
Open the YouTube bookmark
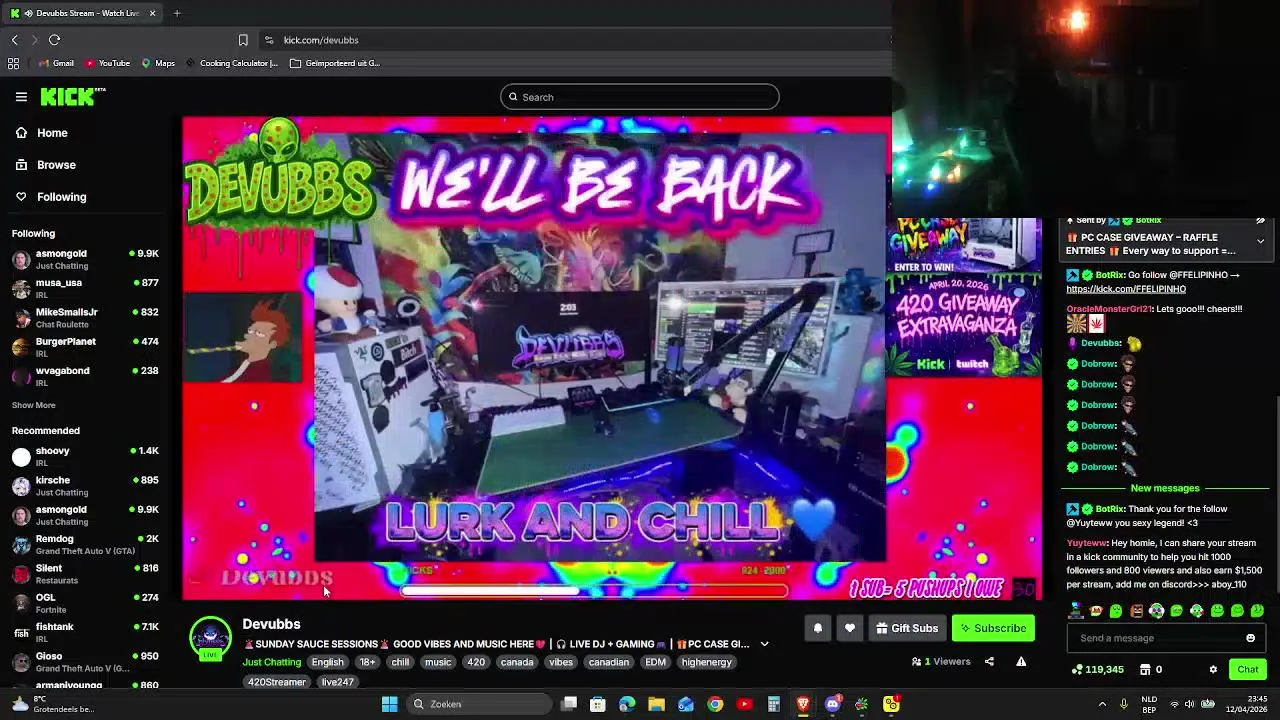click(x=107, y=63)
